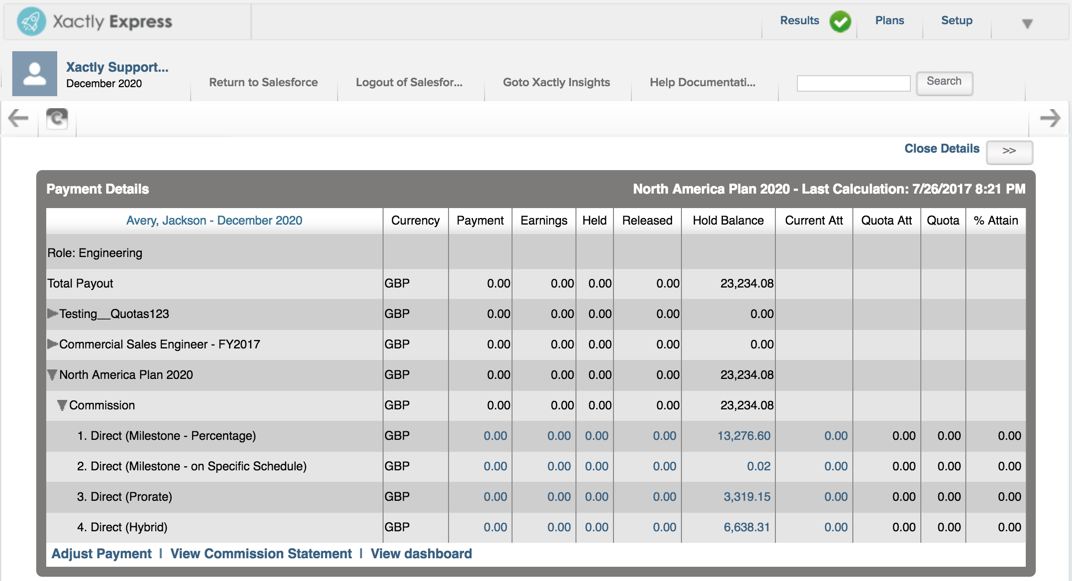Click View dashboard link
The image size is (1072, 581).
pyautogui.click(x=421, y=554)
